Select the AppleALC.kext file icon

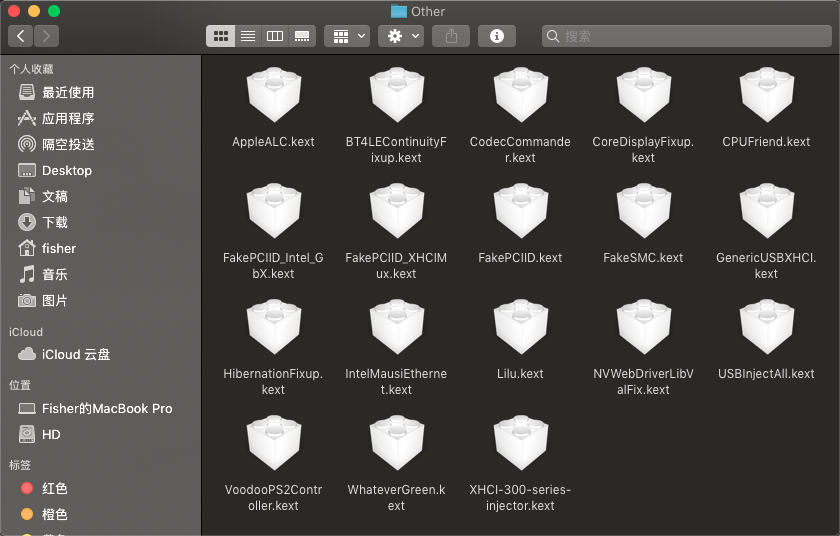274,94
